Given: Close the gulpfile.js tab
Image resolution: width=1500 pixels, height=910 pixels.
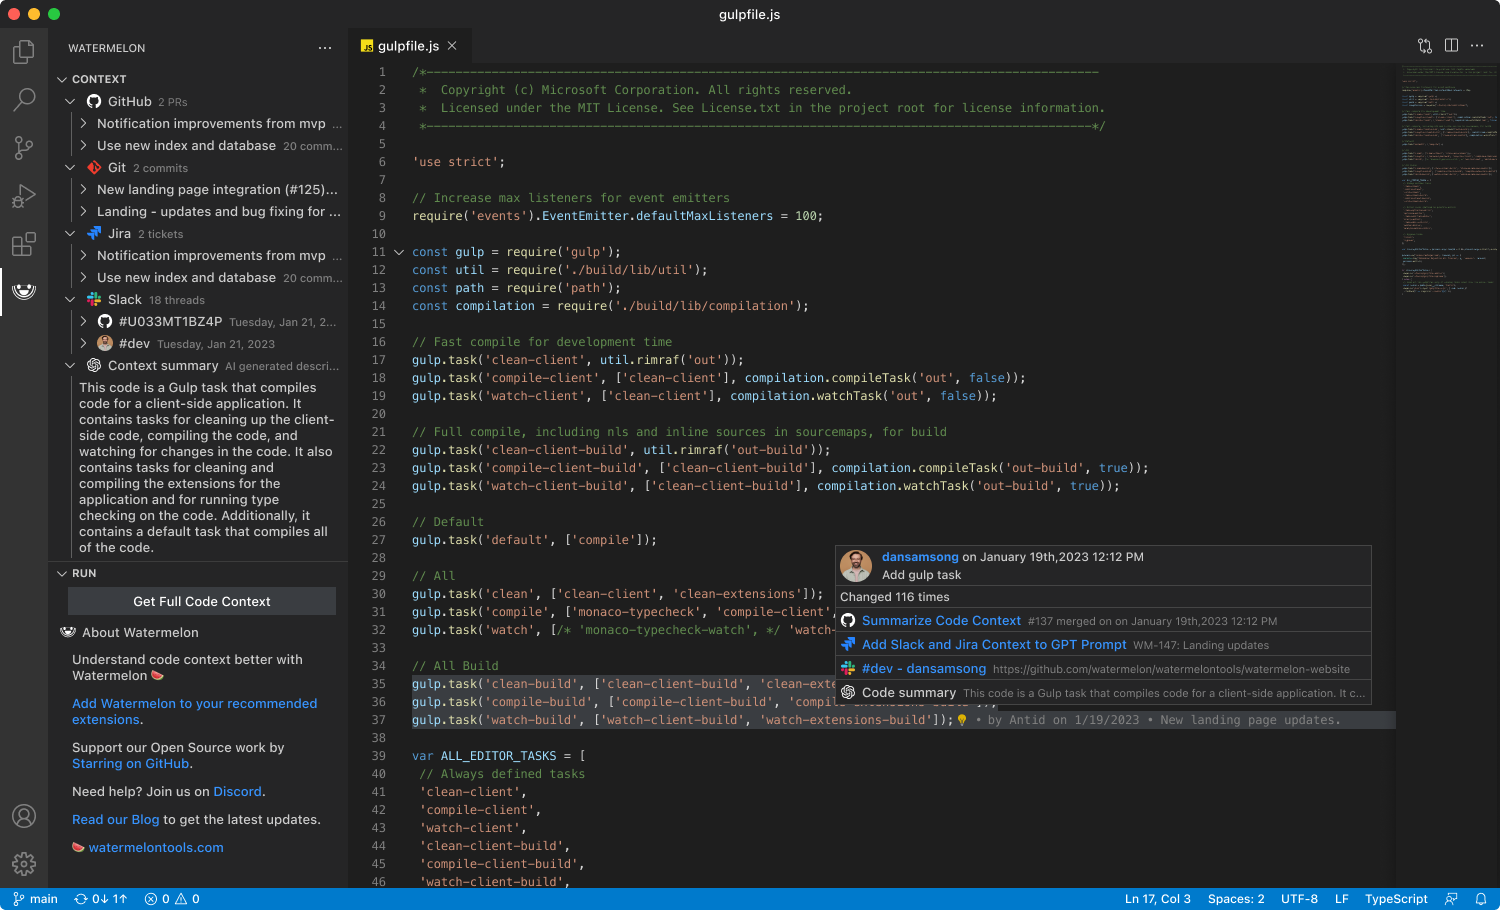Looking at the screenshot, I should point(452,46).
